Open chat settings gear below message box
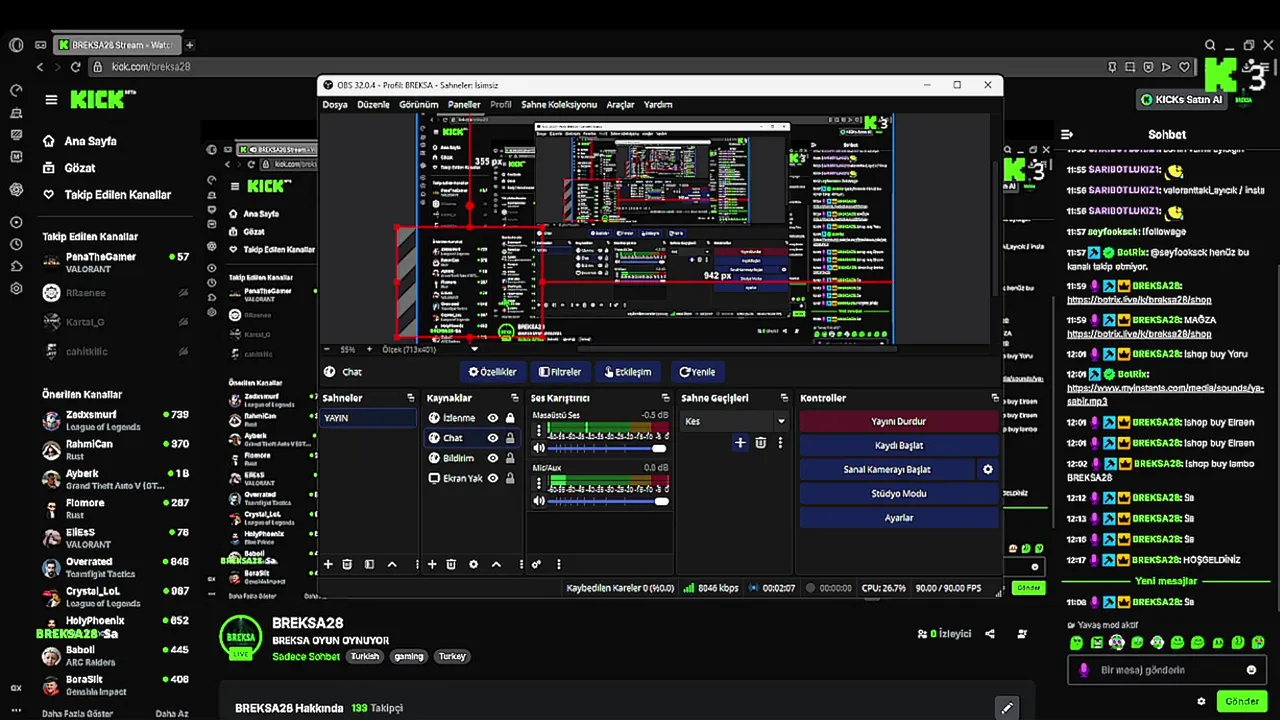This screenshot has width=1280, height=720. tap(1201, 701)
